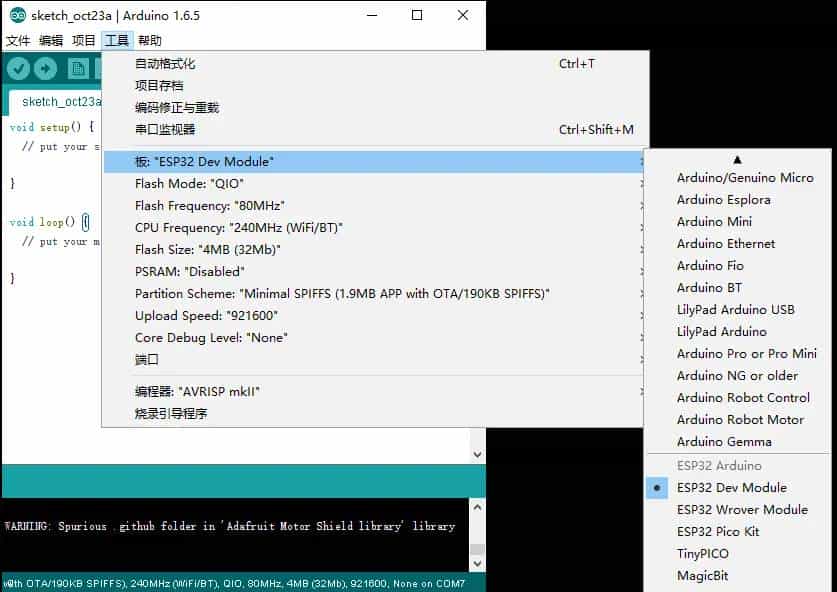The image size is (837, 592).
Task: Switch to the sketch_oct23a tab
Action: [x=58, y=101]
